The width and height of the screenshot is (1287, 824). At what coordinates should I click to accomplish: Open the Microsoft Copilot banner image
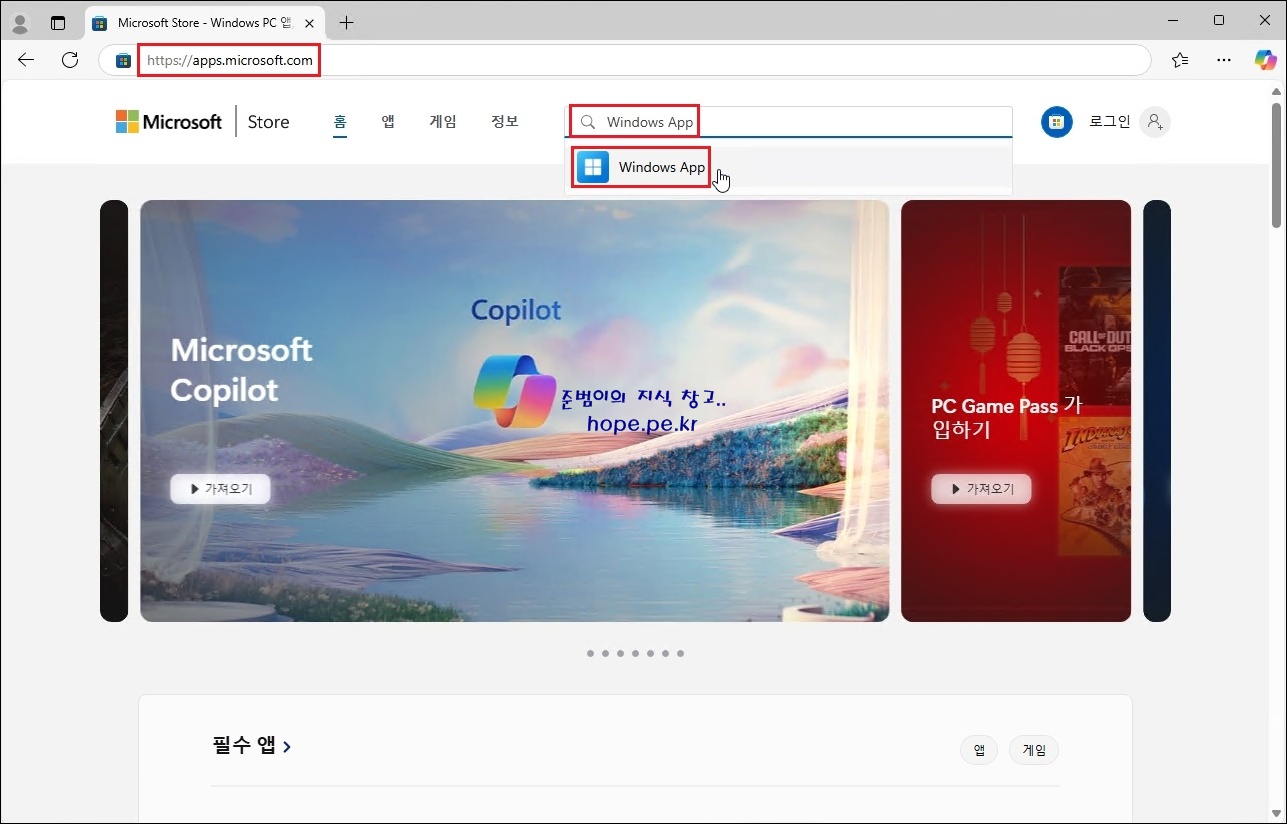(x=514, y=411)
